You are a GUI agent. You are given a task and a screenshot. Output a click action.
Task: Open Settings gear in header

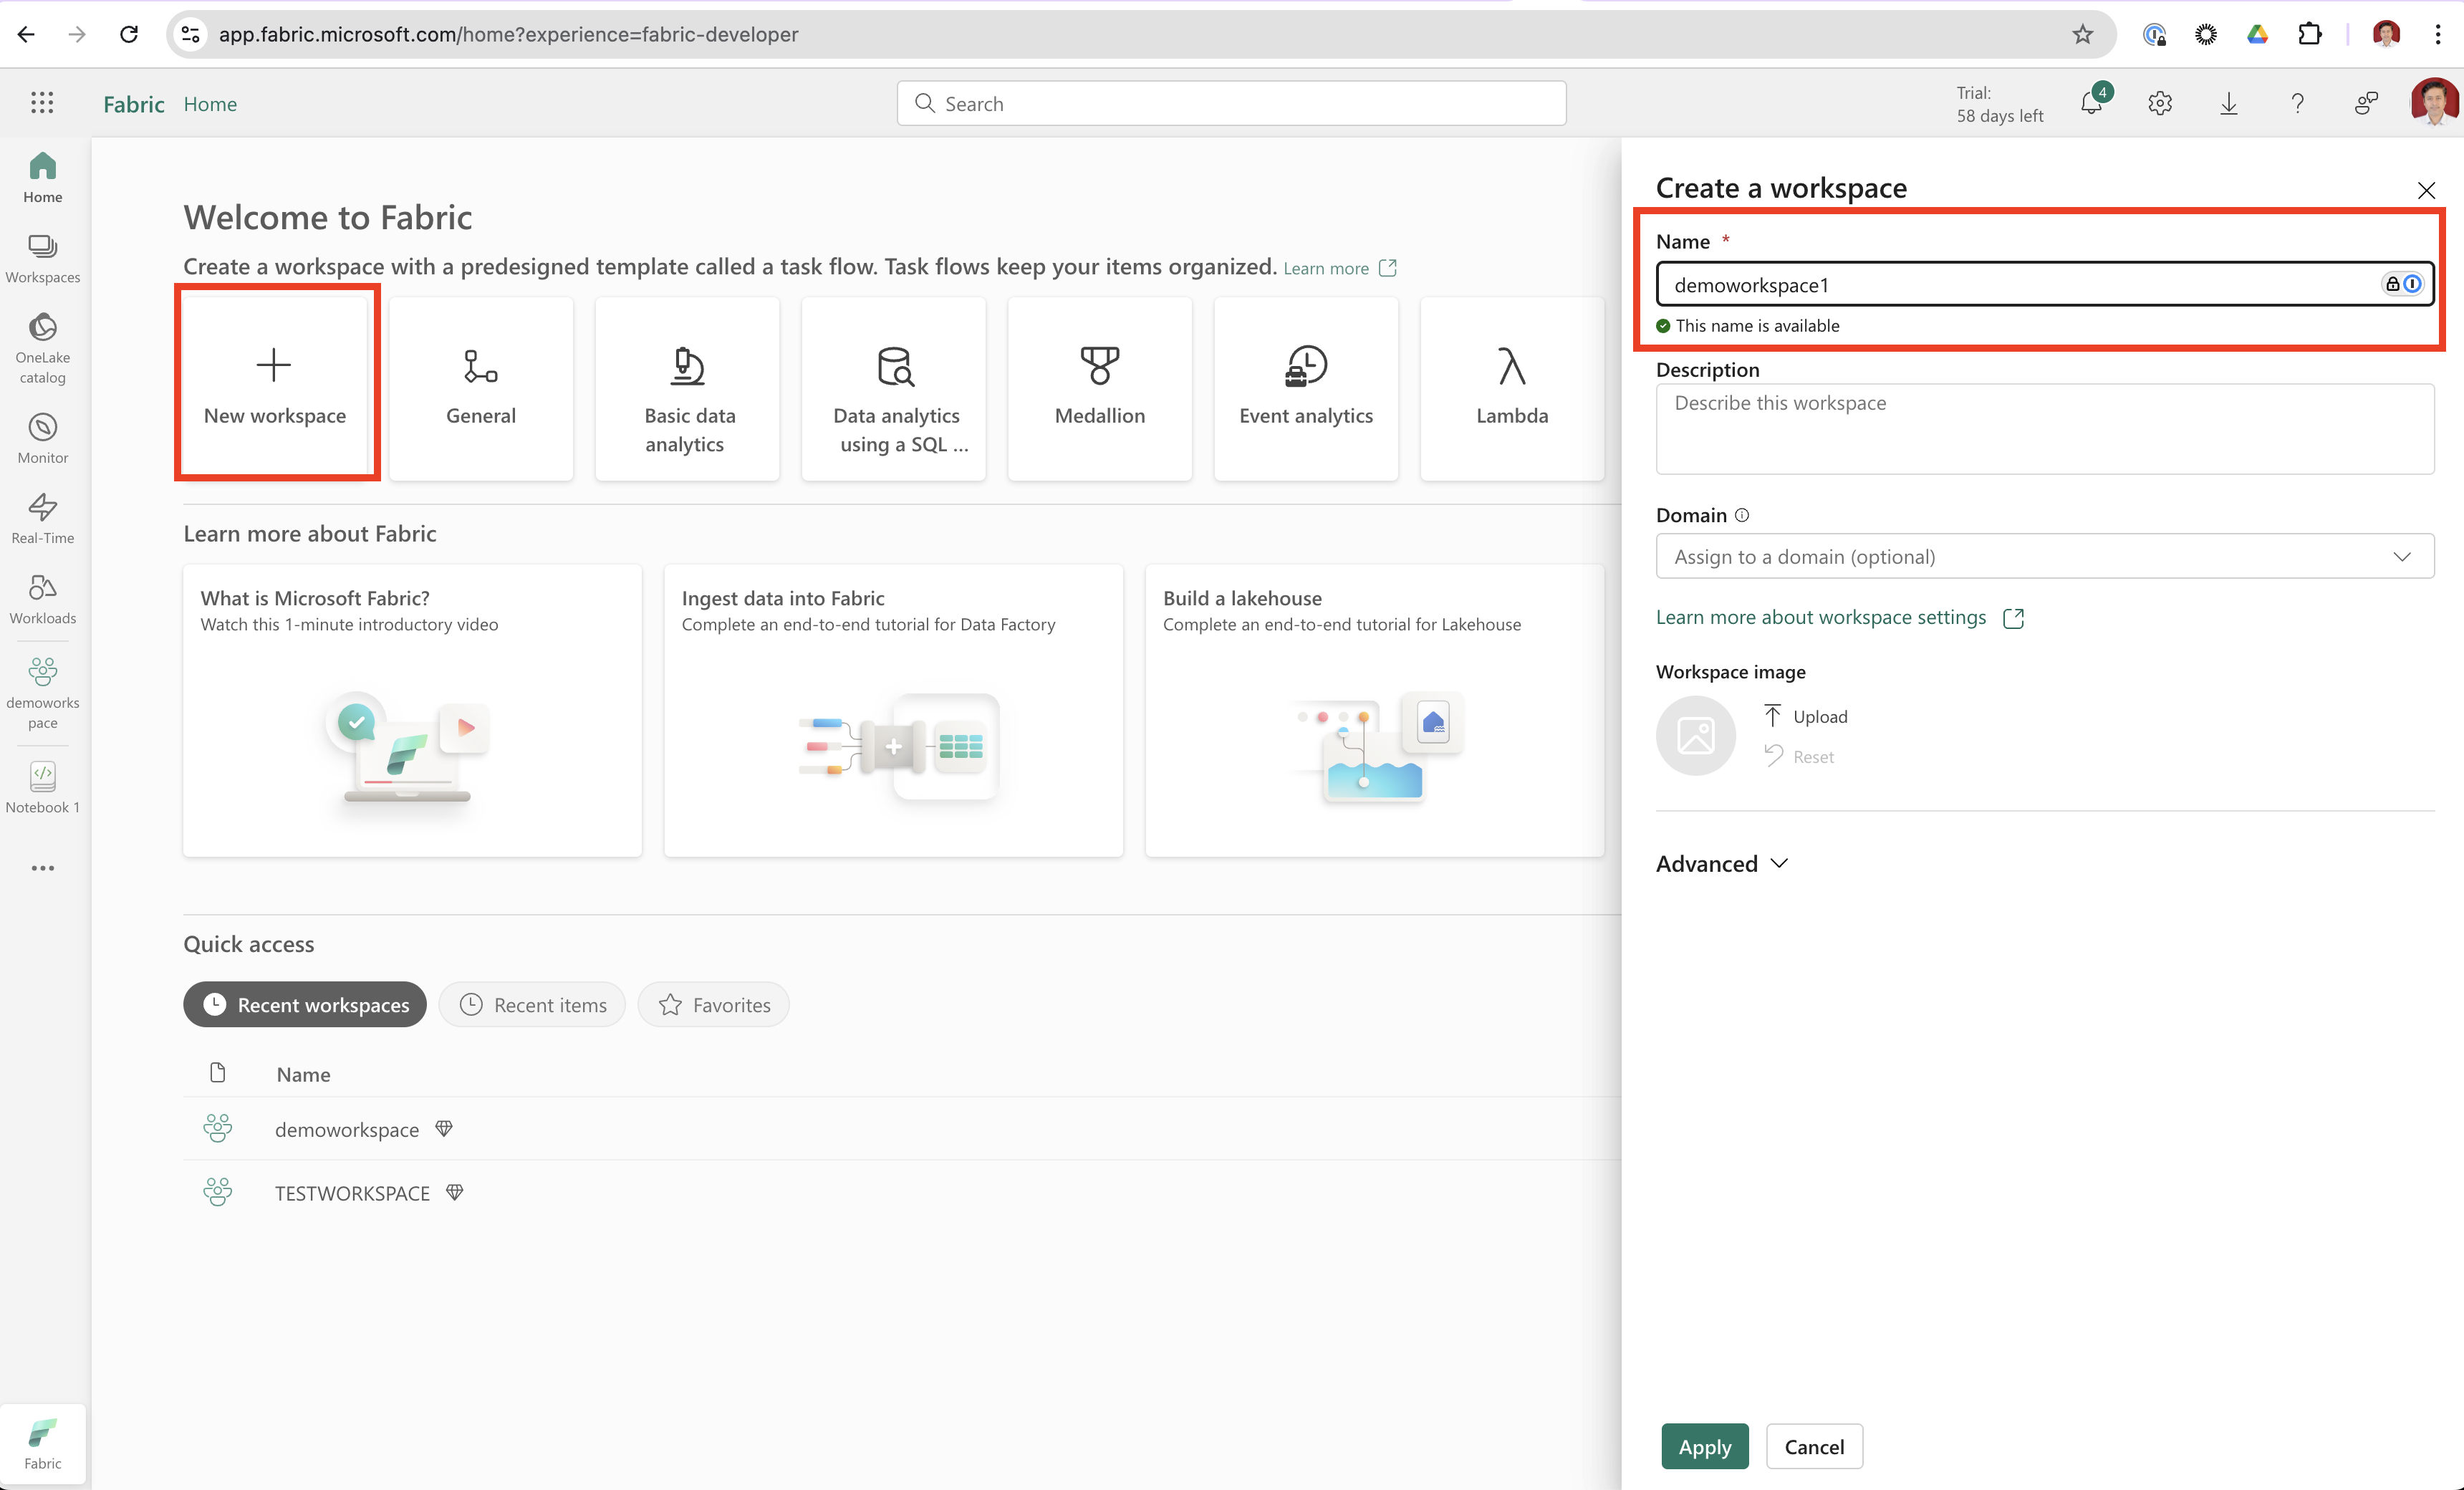pyautogui.click(x=2159, y=103)
